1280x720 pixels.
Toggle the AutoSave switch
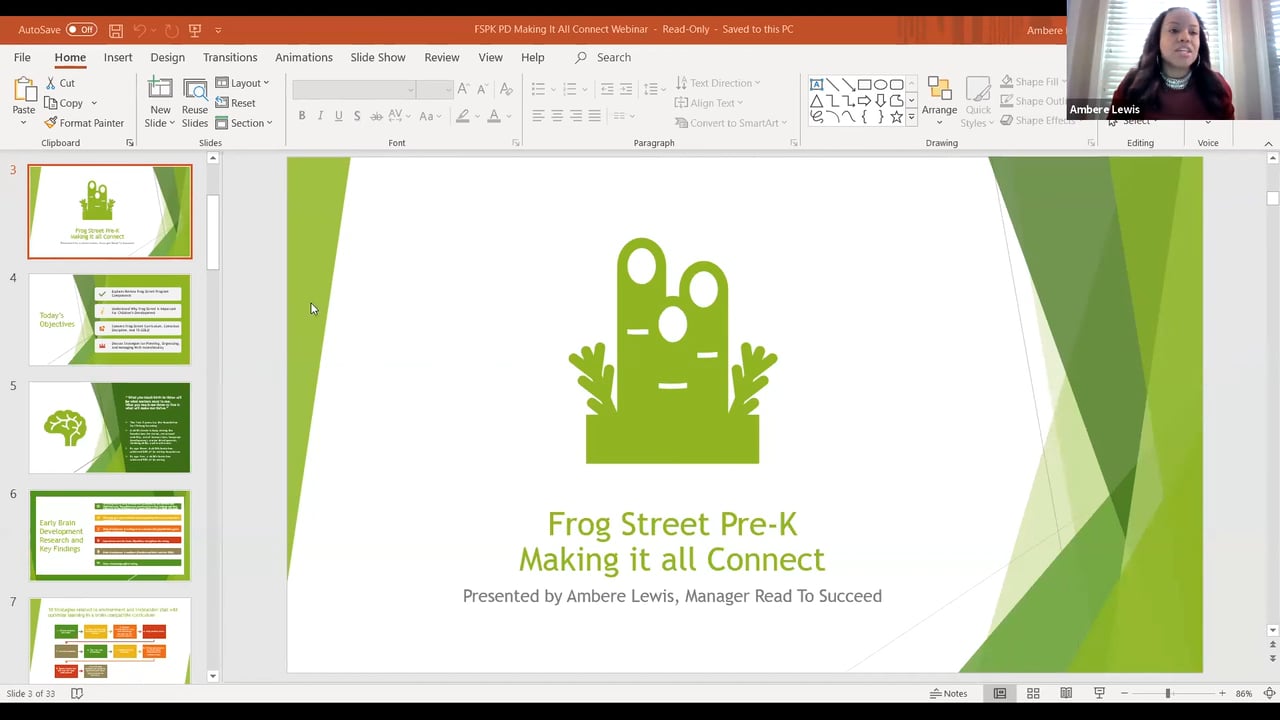coord(81,30)
